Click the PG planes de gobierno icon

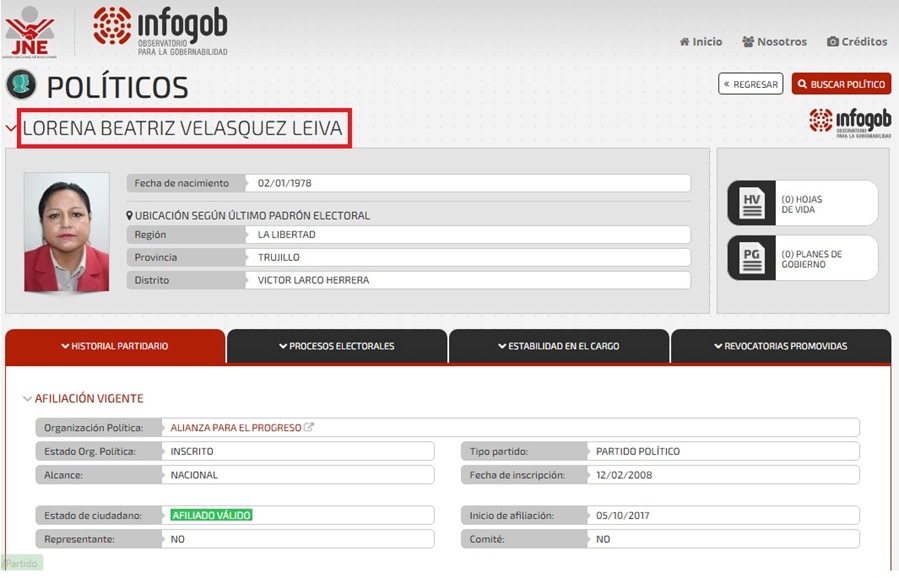pos(752,259)
